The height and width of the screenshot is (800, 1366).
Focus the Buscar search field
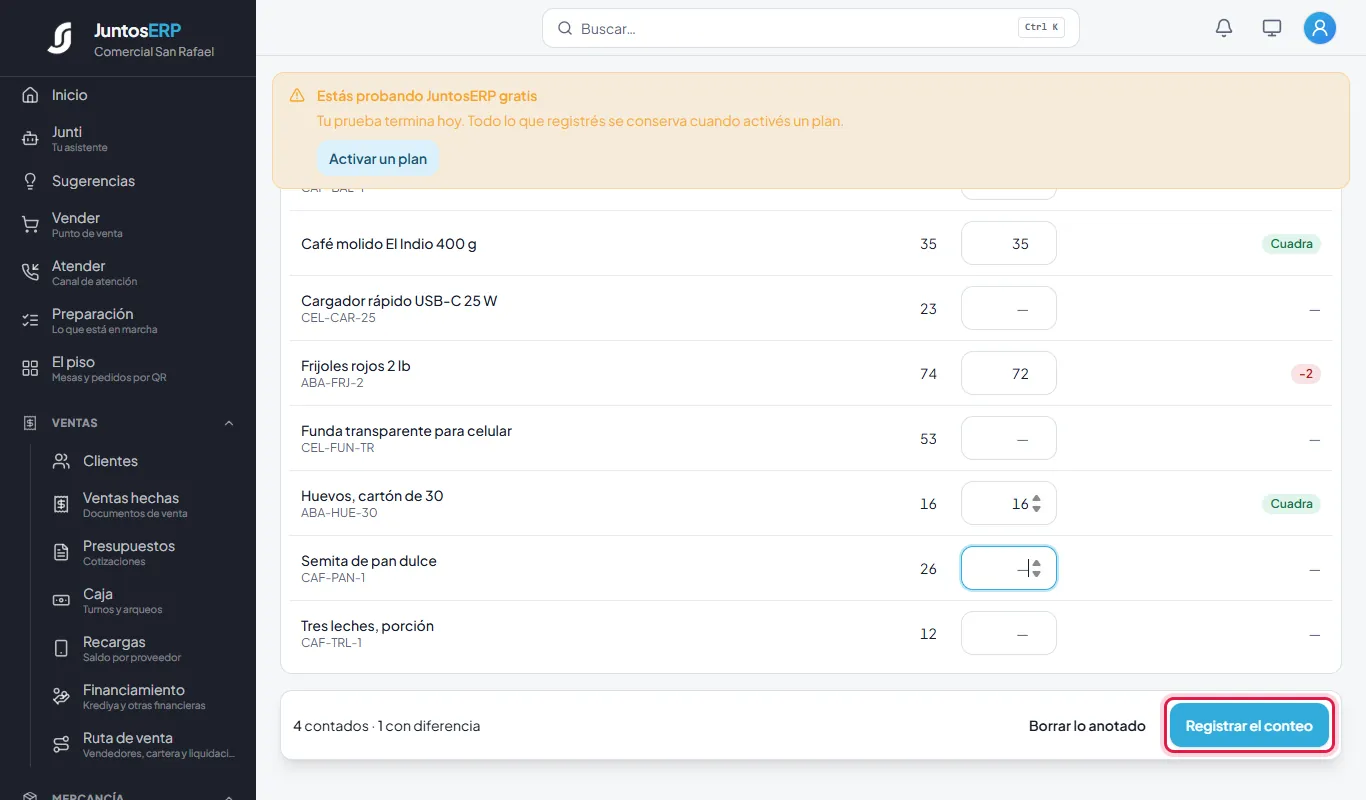[x=811, y=28]
